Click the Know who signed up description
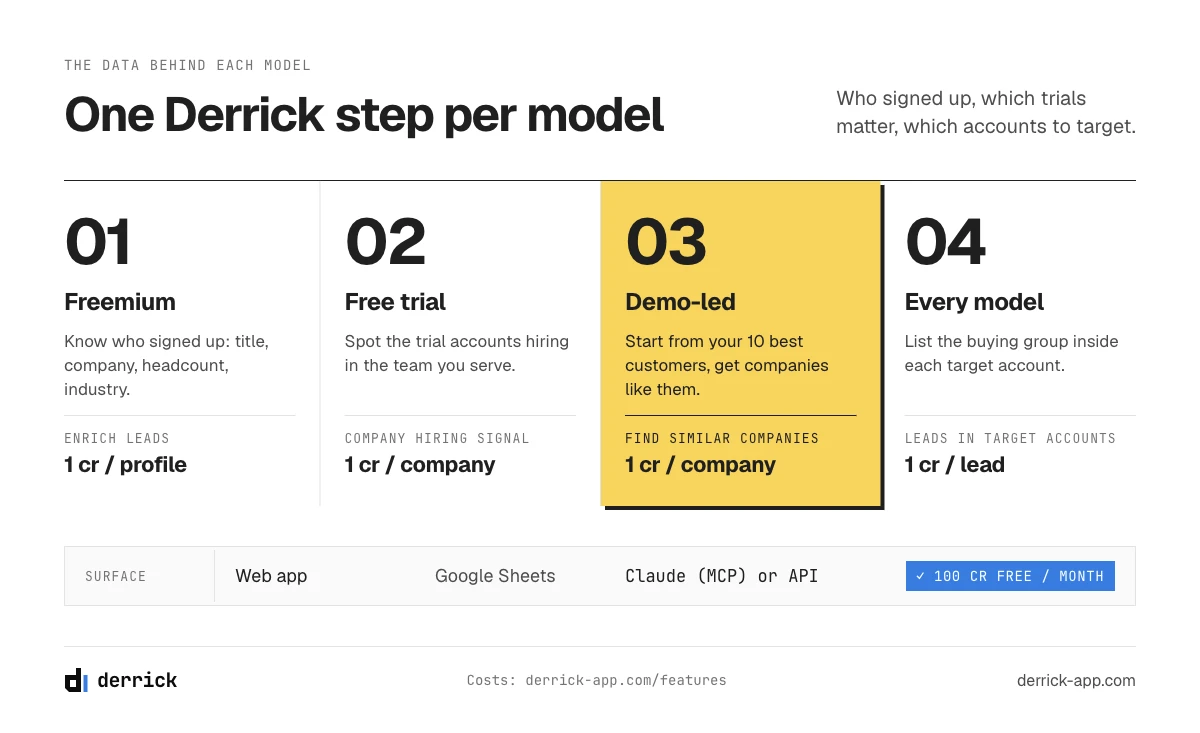The width and height of the screenshot is (1200, 733). pyautogui.click(x=167, y=365)
